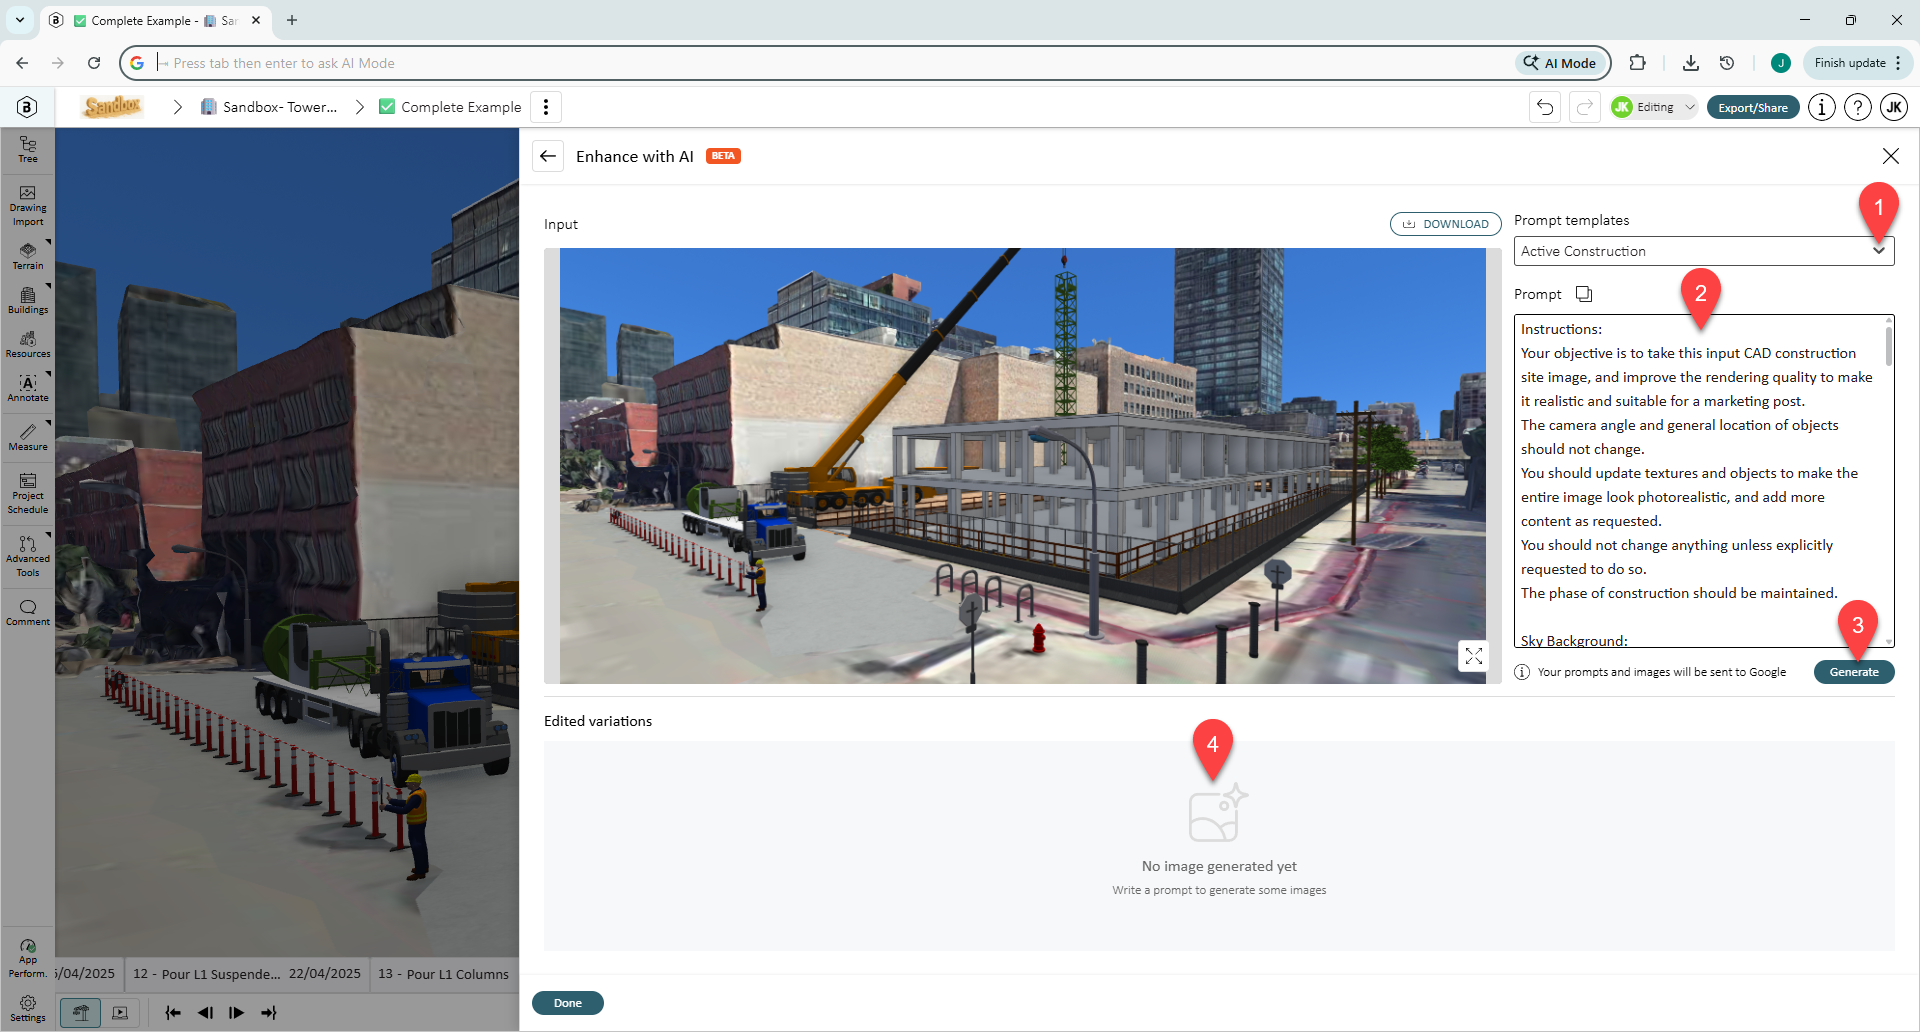
Task: Toggle presentation playback mode
Action: pos(120,1013)
